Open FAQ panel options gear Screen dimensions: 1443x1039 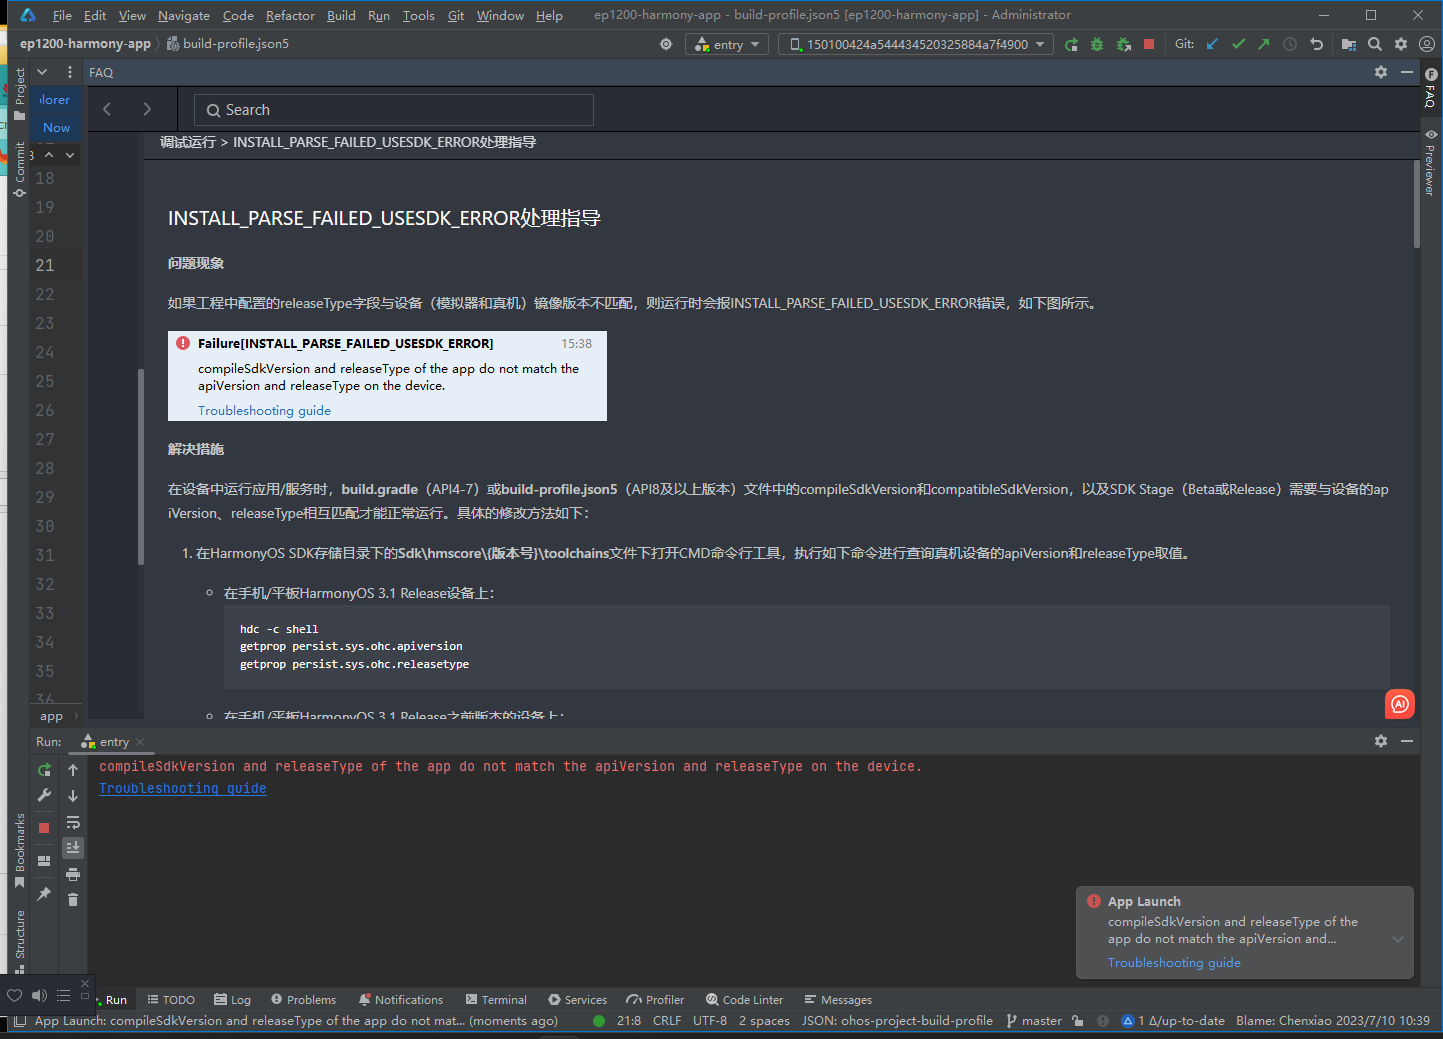pos(1381,72)
